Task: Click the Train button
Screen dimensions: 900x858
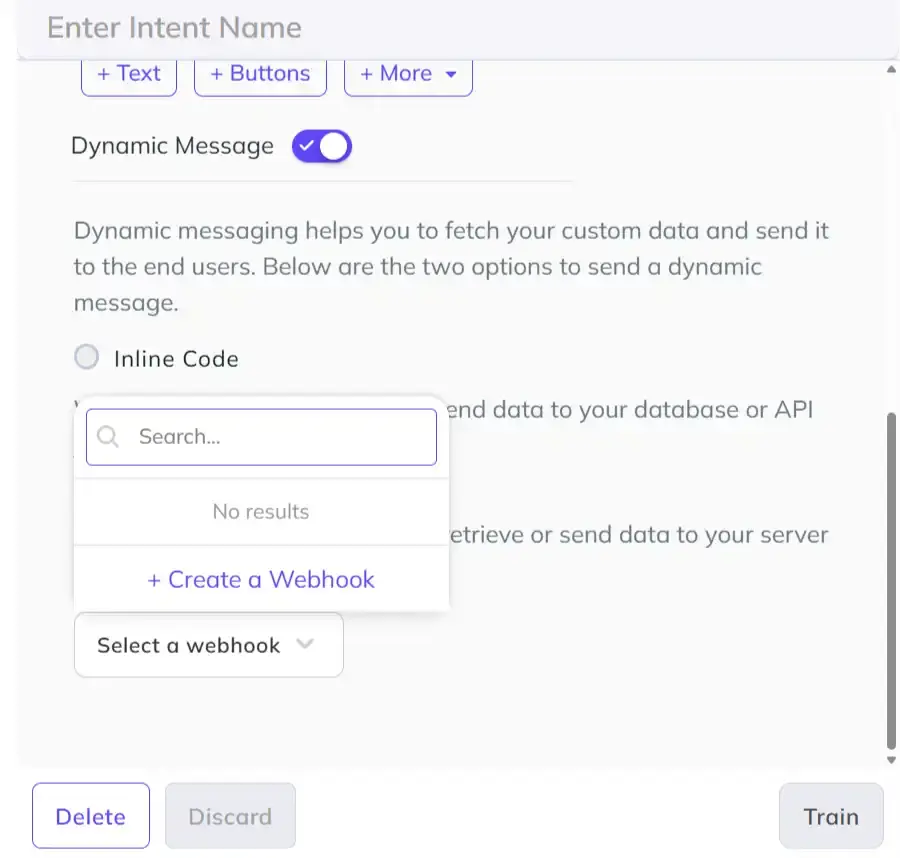Action: tap(831, 816)
